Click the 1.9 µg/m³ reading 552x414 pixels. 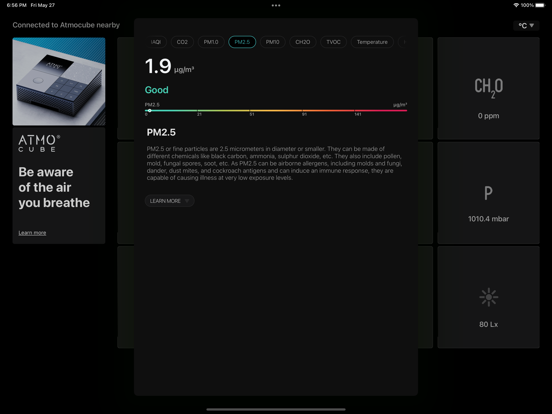click(x=169, y=66)
